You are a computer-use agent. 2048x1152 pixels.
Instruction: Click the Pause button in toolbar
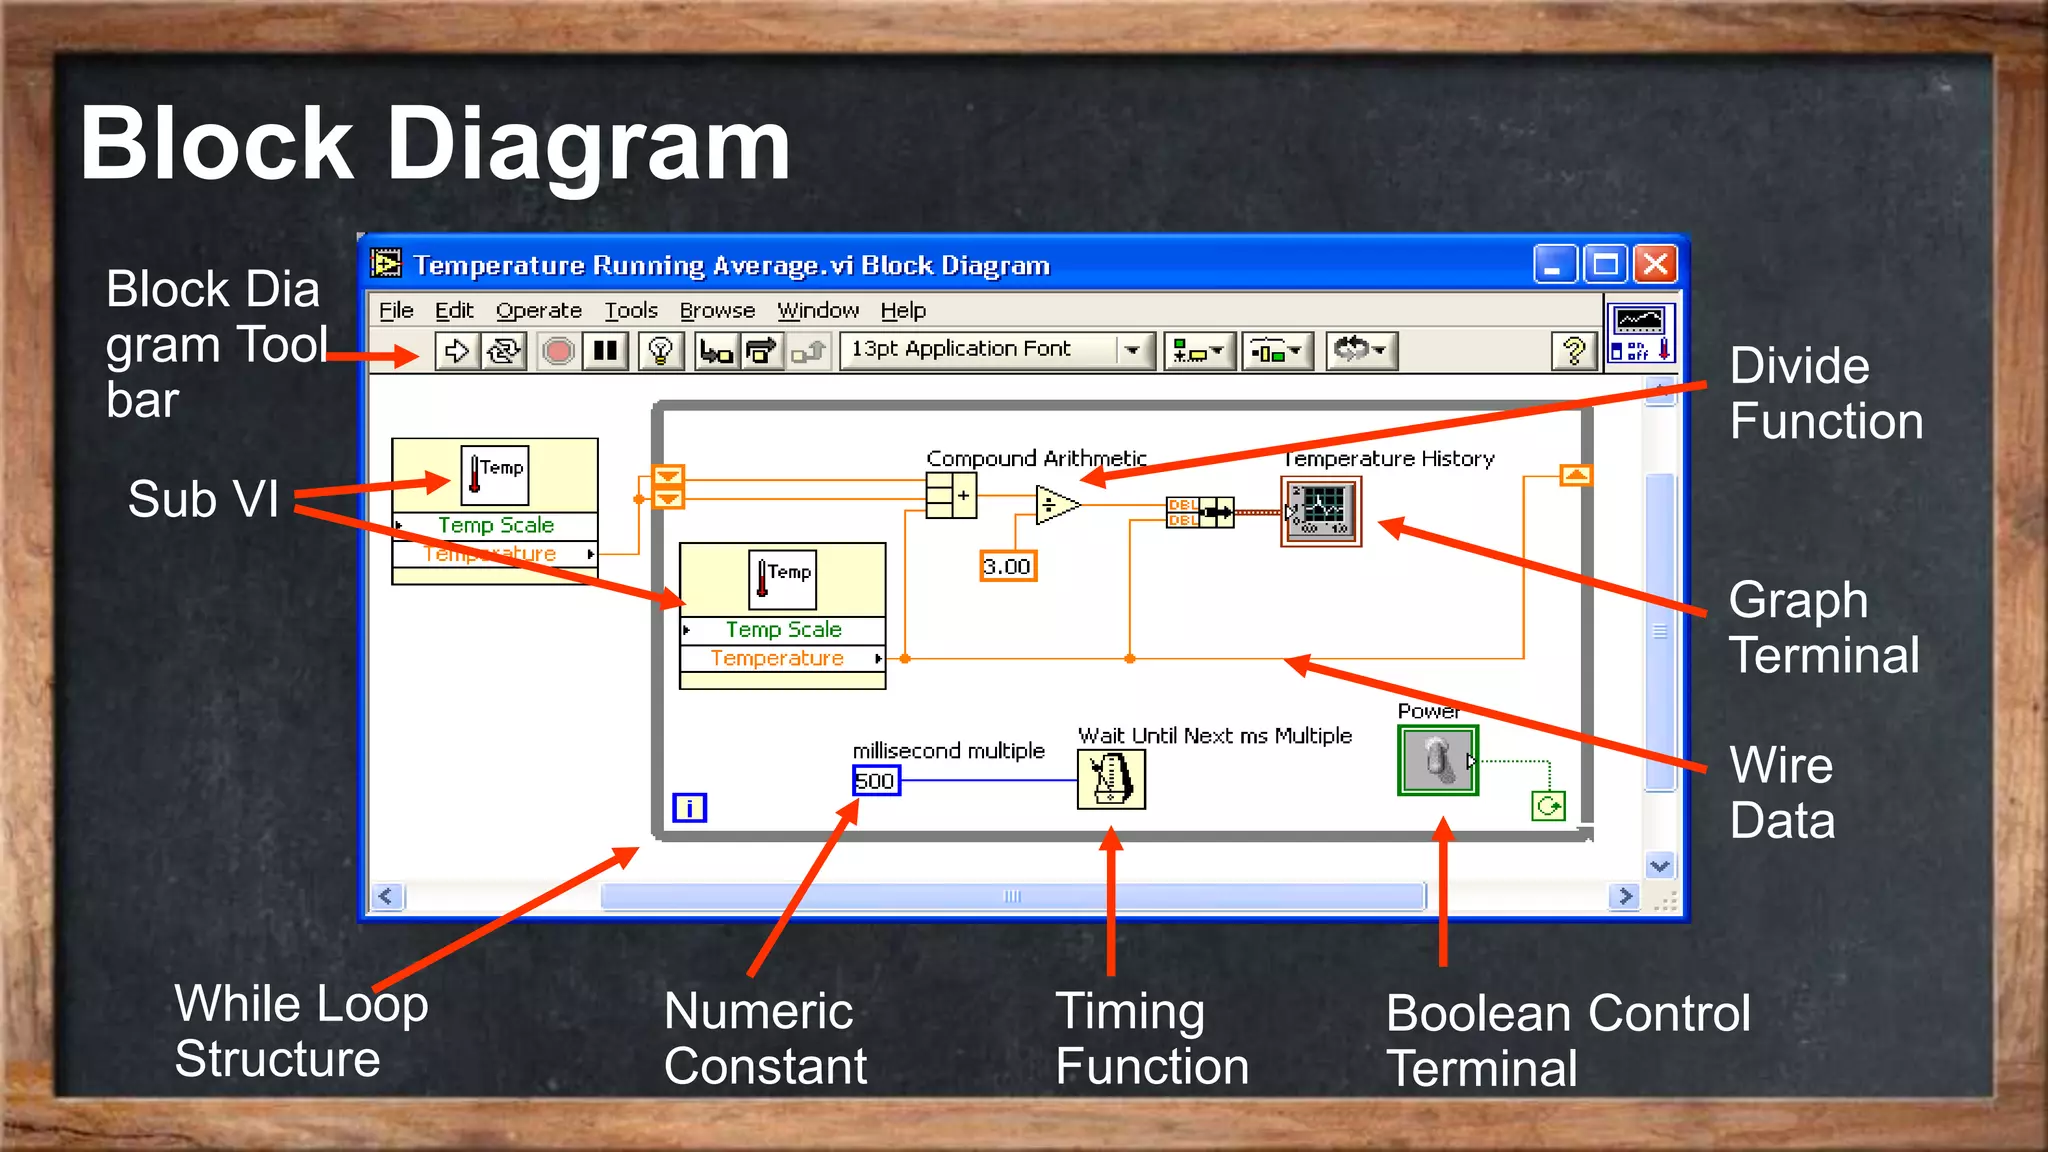point(605,351)
